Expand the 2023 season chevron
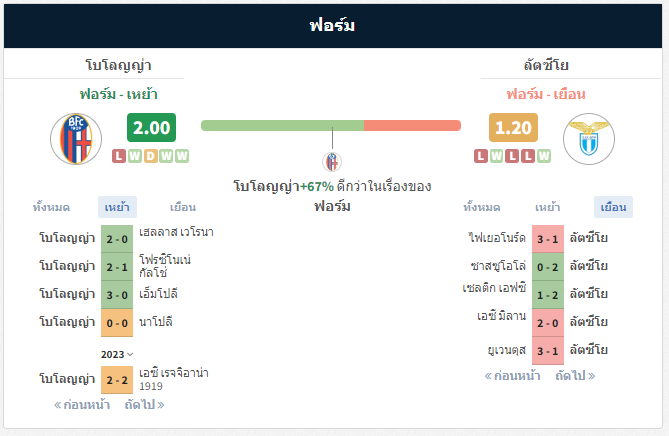The width and height of the screenshot is (669, 436). tap(130, 355)
